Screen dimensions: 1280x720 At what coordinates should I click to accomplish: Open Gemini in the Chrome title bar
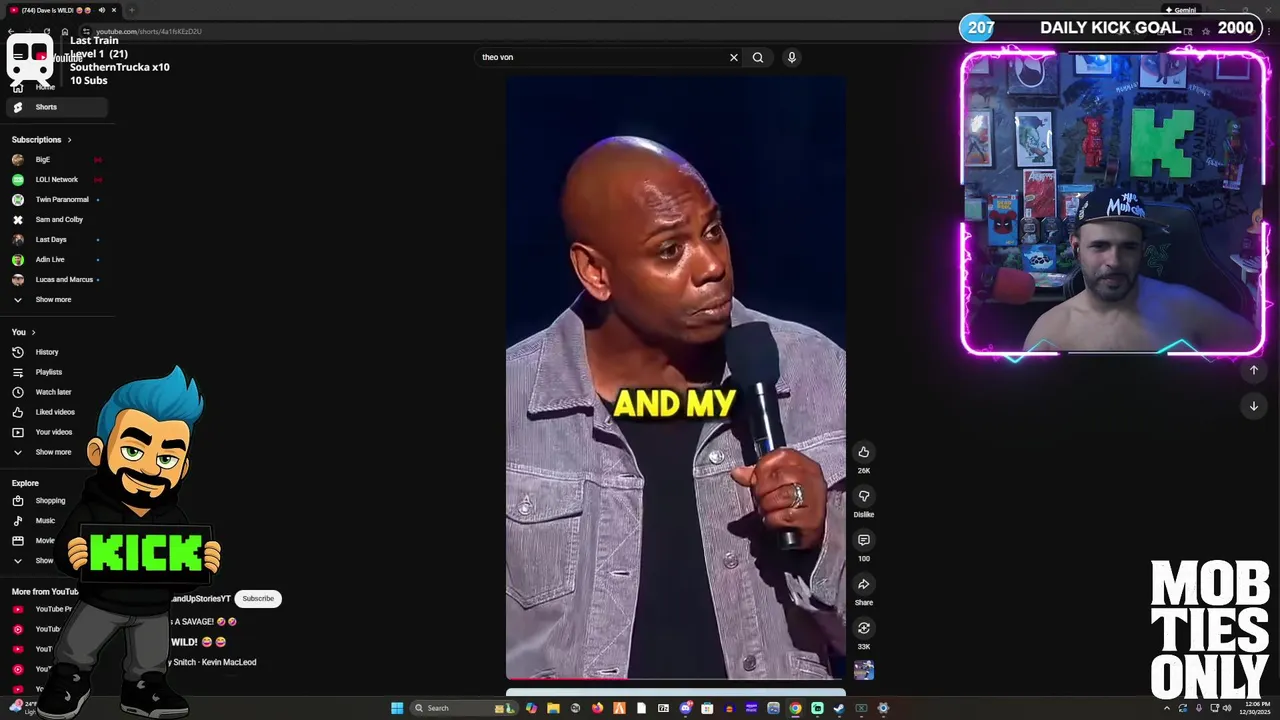click(x=1182, y=10)
